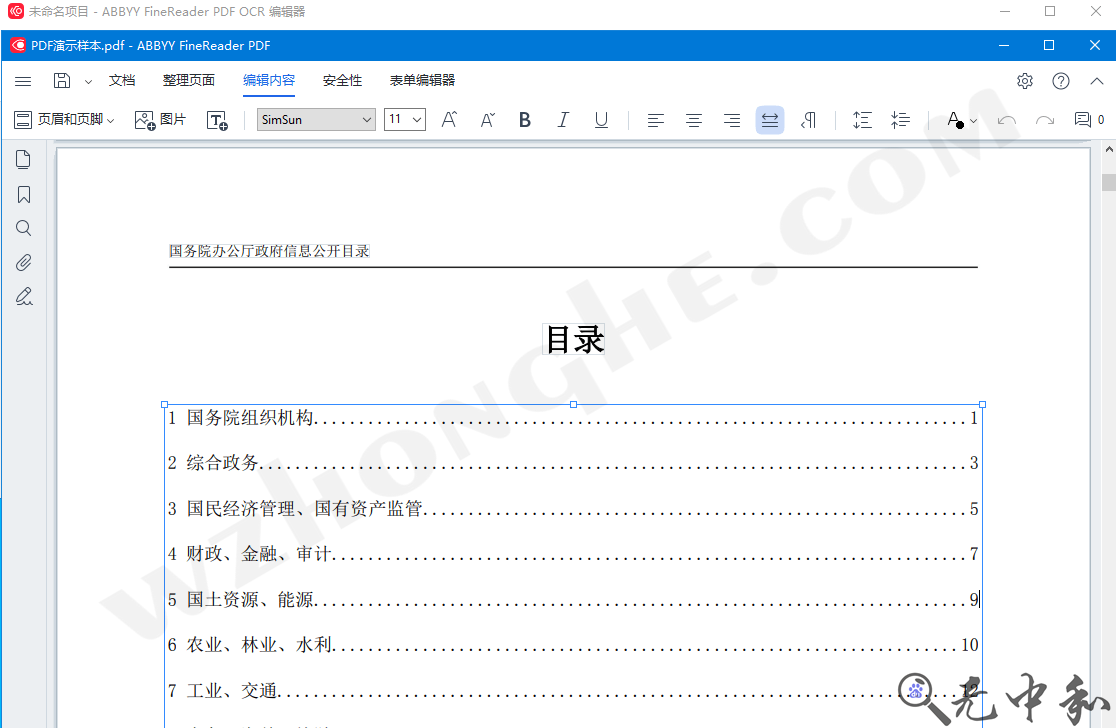Select the search tool in the sidebar
The image size is (1116, 728).
[23, 227]
